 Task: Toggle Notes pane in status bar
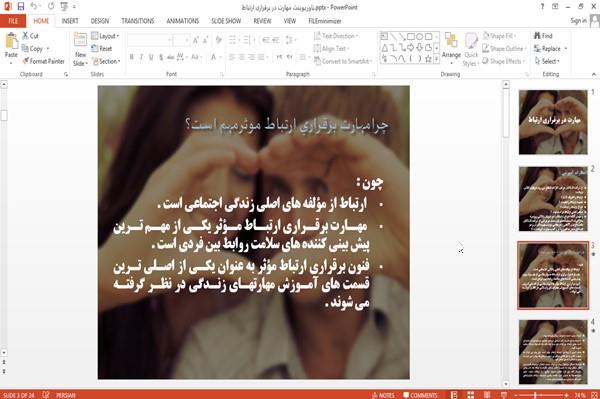pyautogui.click(x=383, y=395)
